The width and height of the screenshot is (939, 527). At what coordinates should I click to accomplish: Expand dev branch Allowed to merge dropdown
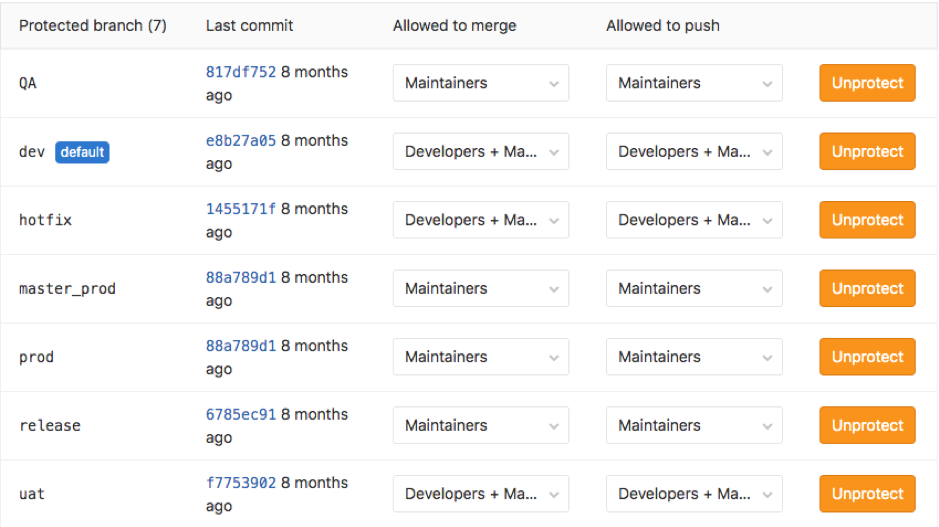pos(480,152)
